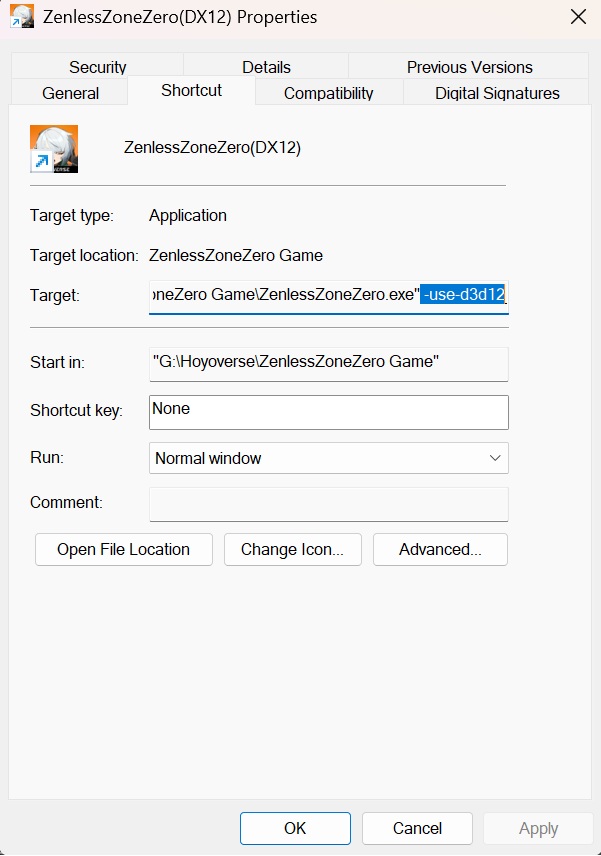
Task: Go to the Digital Signatures tab
Action: [497, 93]
